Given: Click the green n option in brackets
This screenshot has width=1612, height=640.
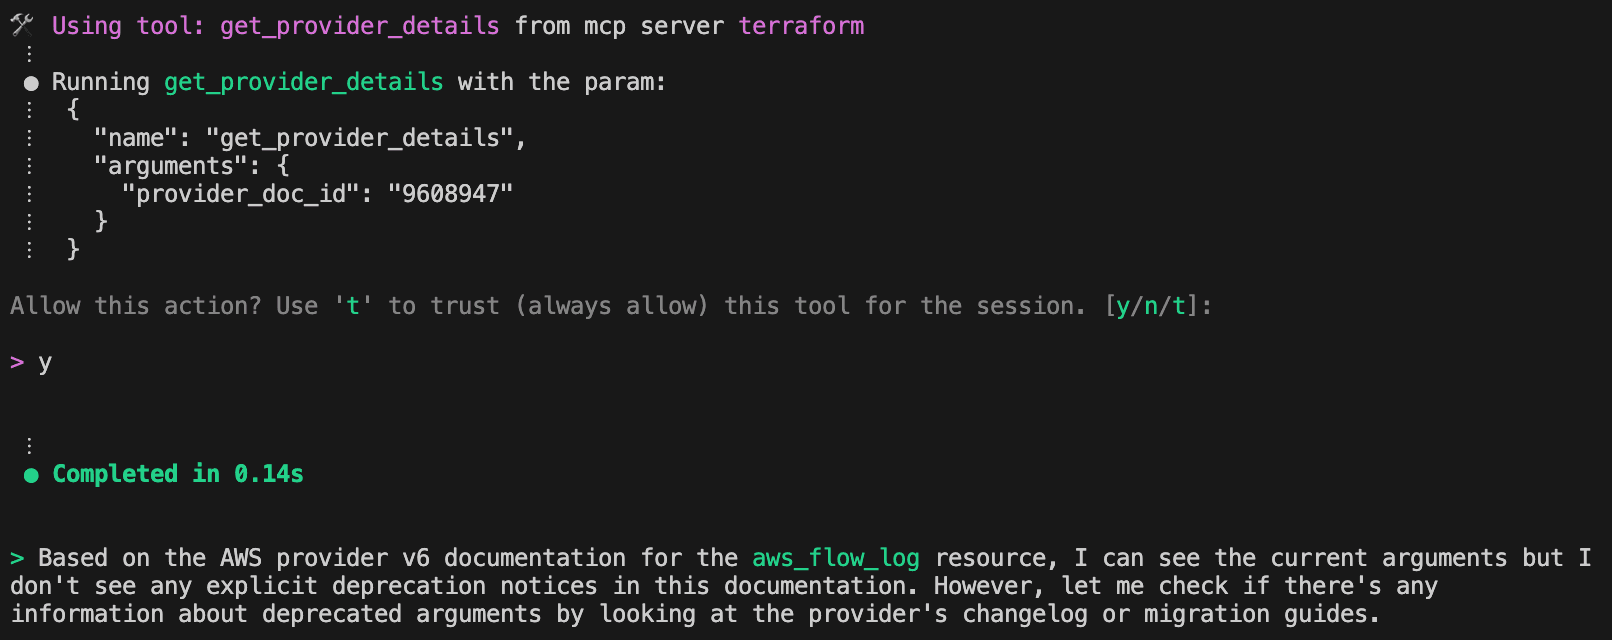Looking at the screenshot, I should (x=1151, y=306).
